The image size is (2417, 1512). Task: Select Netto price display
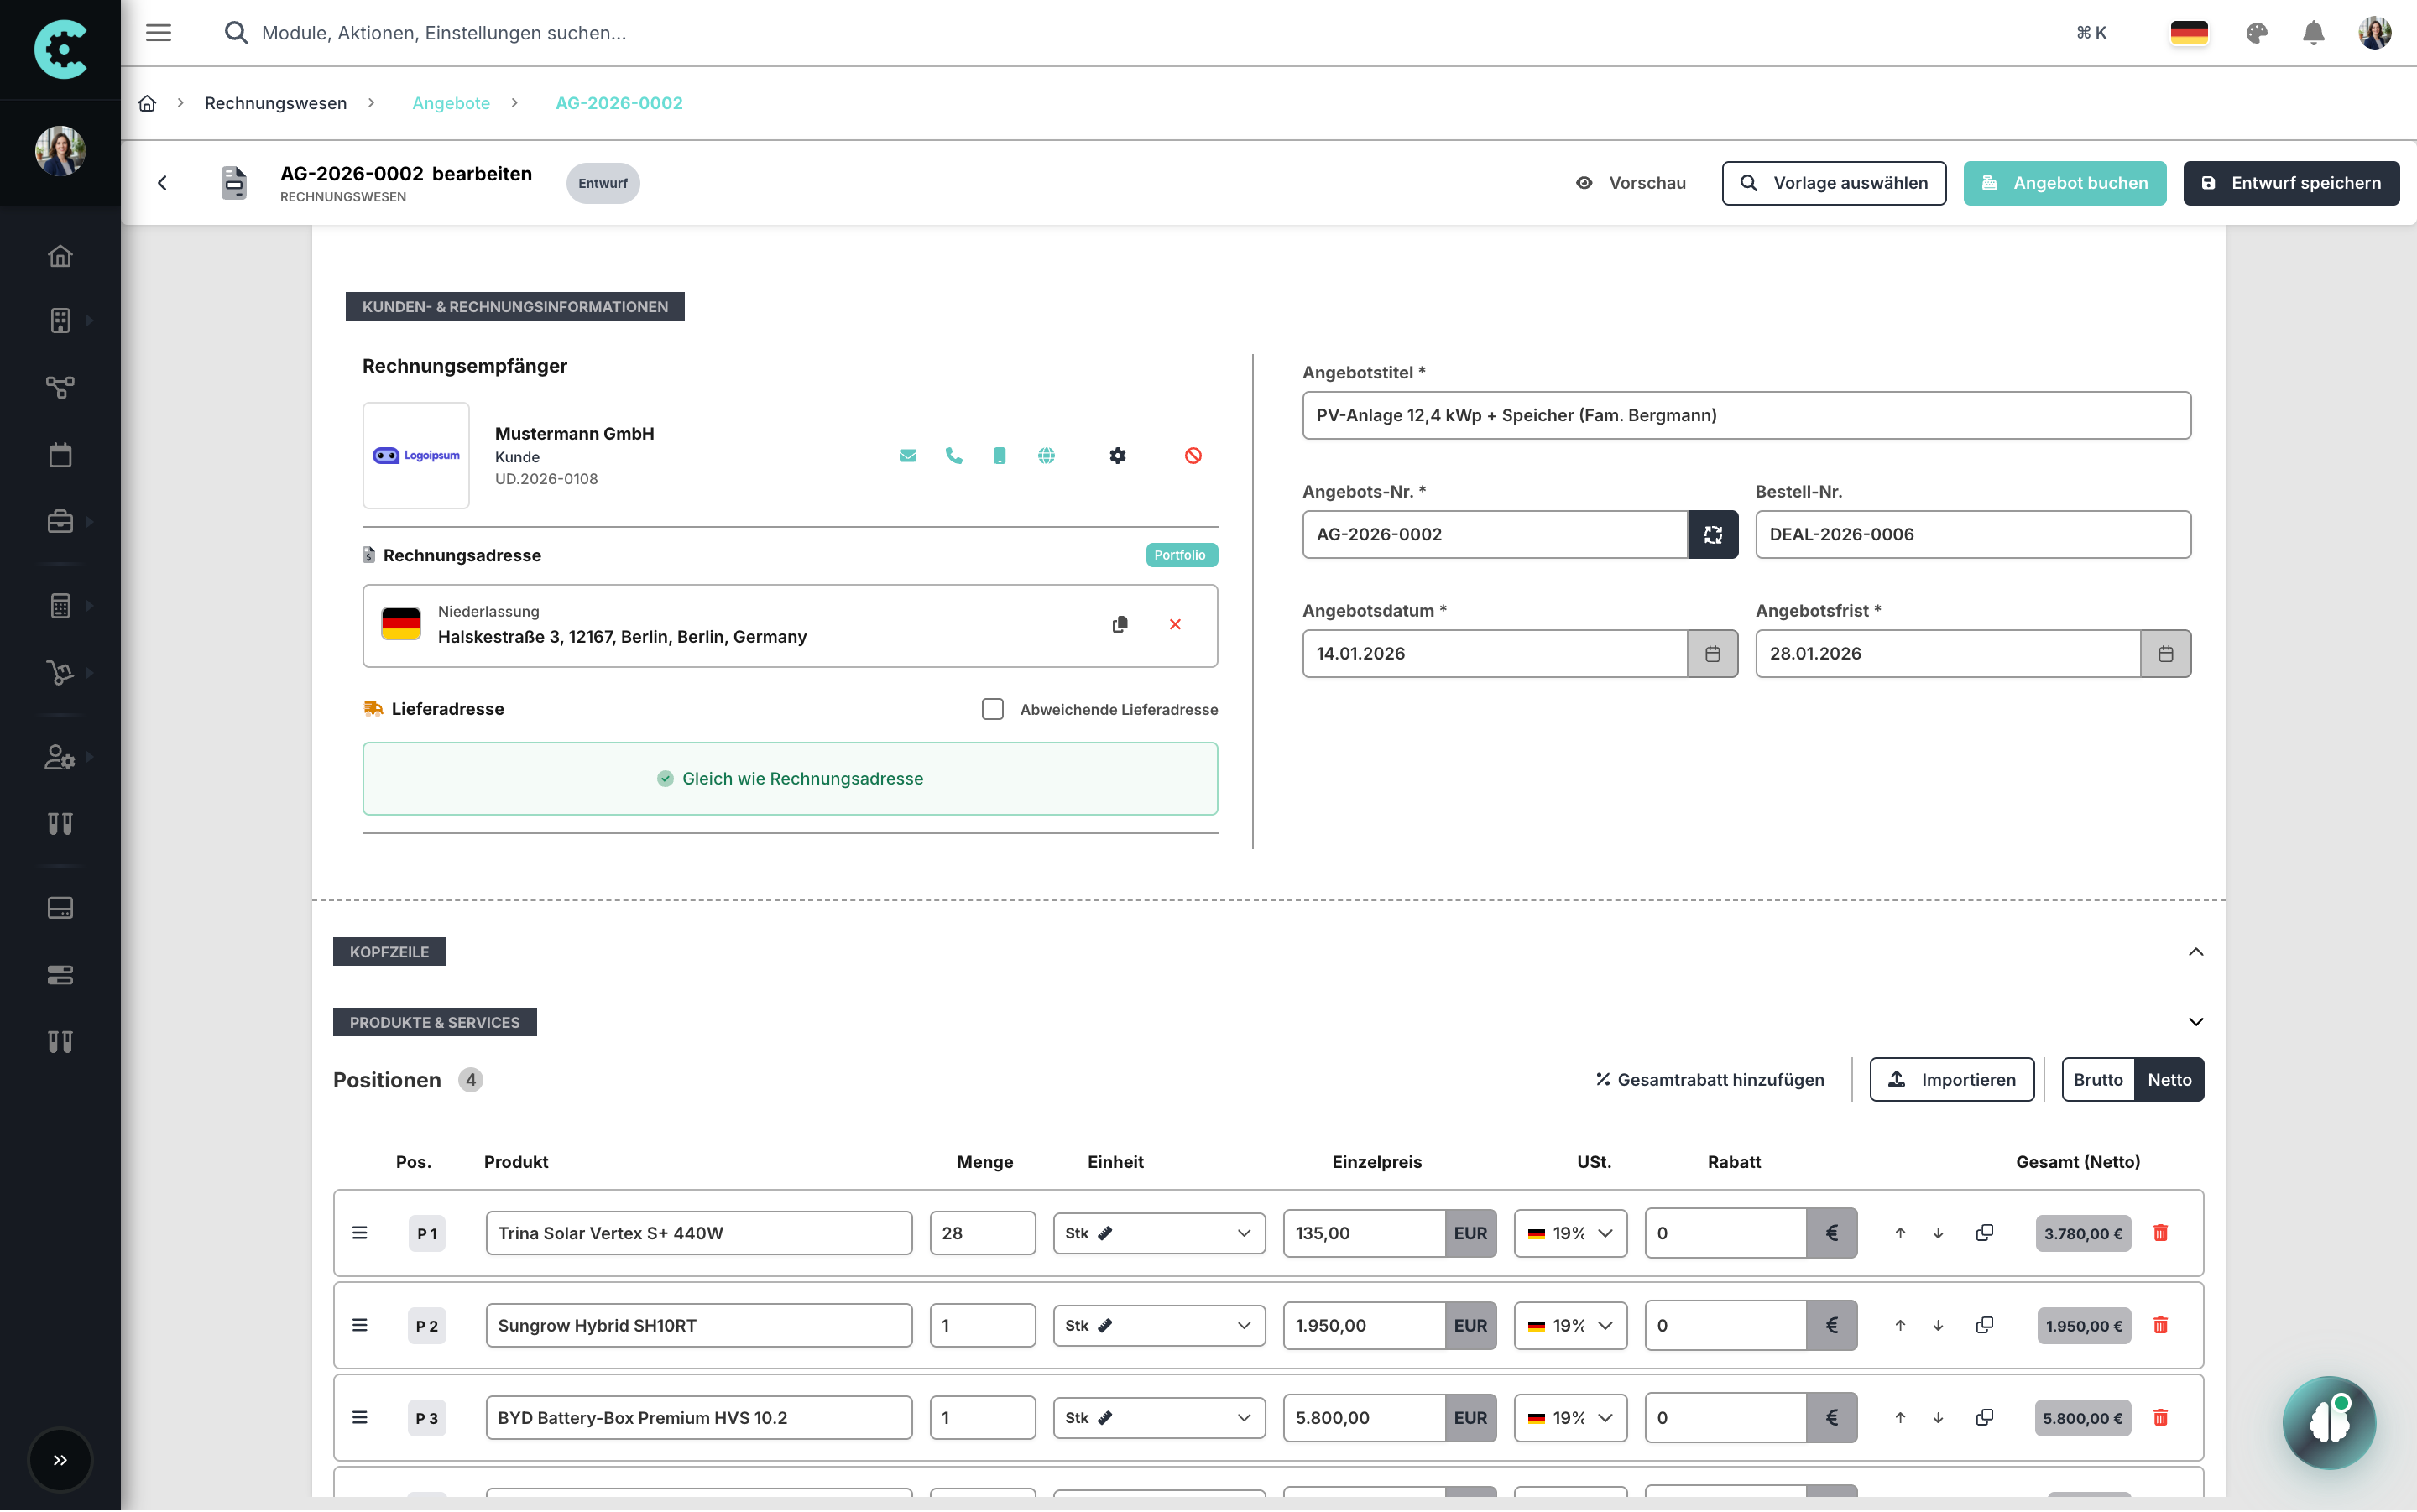(2168, 1080)
